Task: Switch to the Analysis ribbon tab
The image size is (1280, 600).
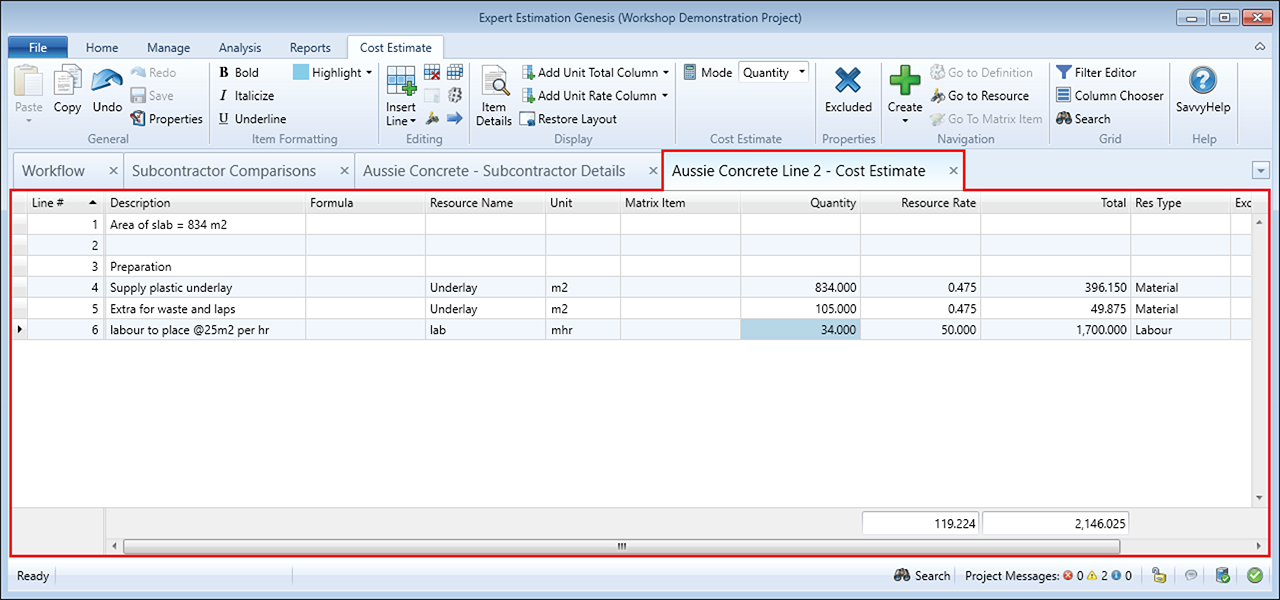Action: (x=239, y=47)
